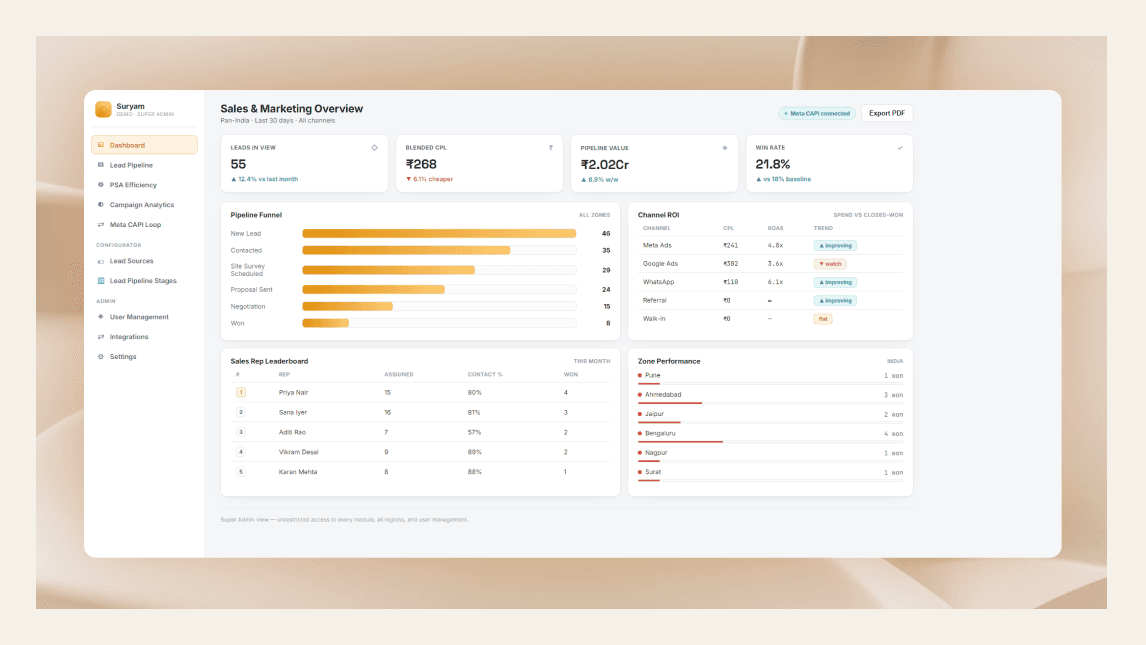Click the improving trend badge for Meta Ads

click(x=835, y=245)
